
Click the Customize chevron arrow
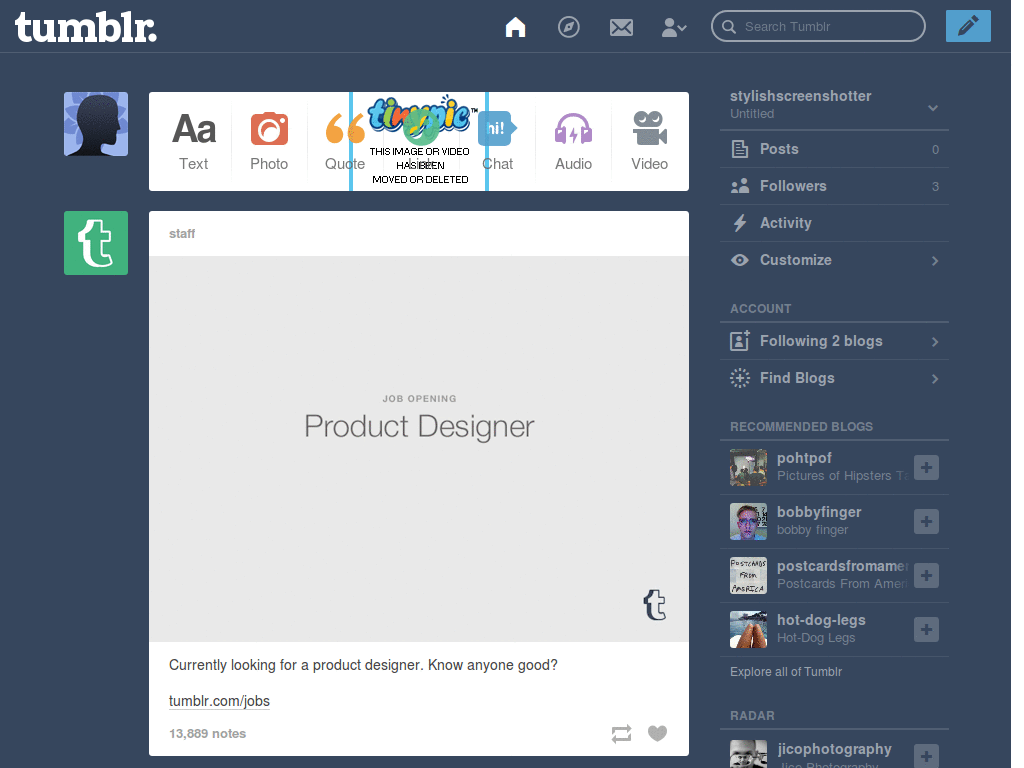[935, 261]
